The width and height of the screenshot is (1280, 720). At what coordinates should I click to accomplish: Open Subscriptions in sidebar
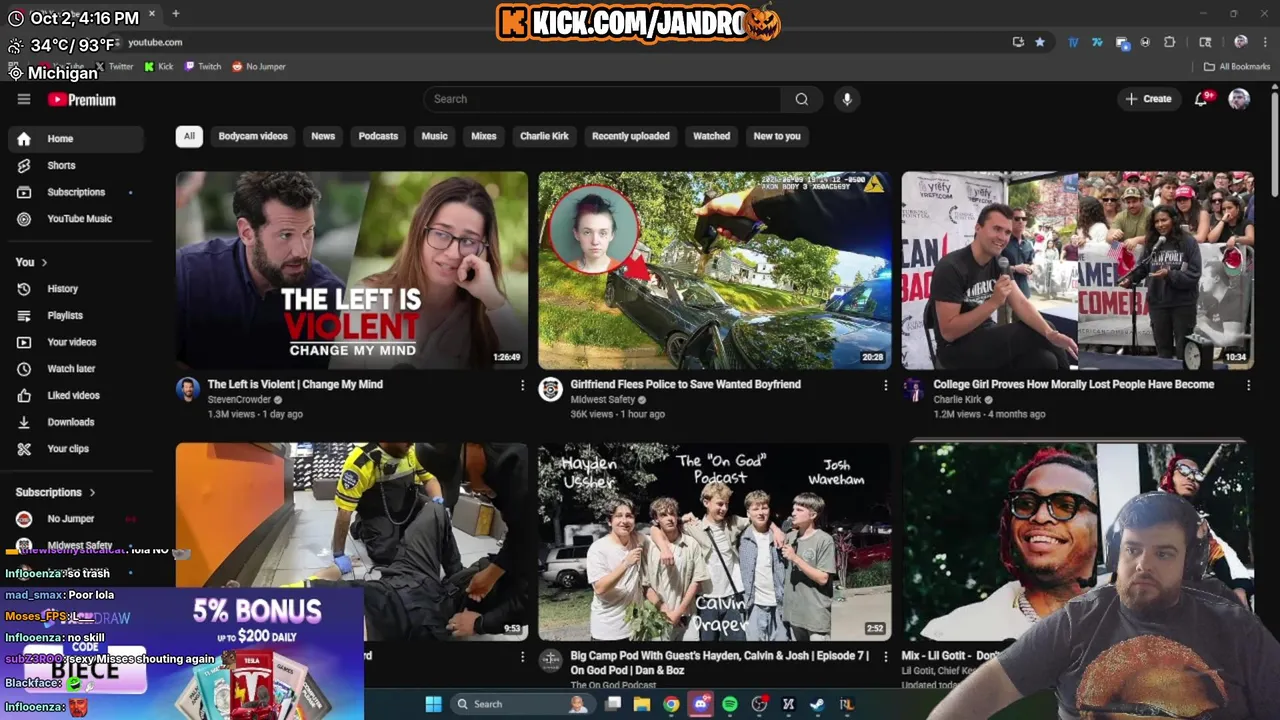pyautogui.click(x=76, y=192)
